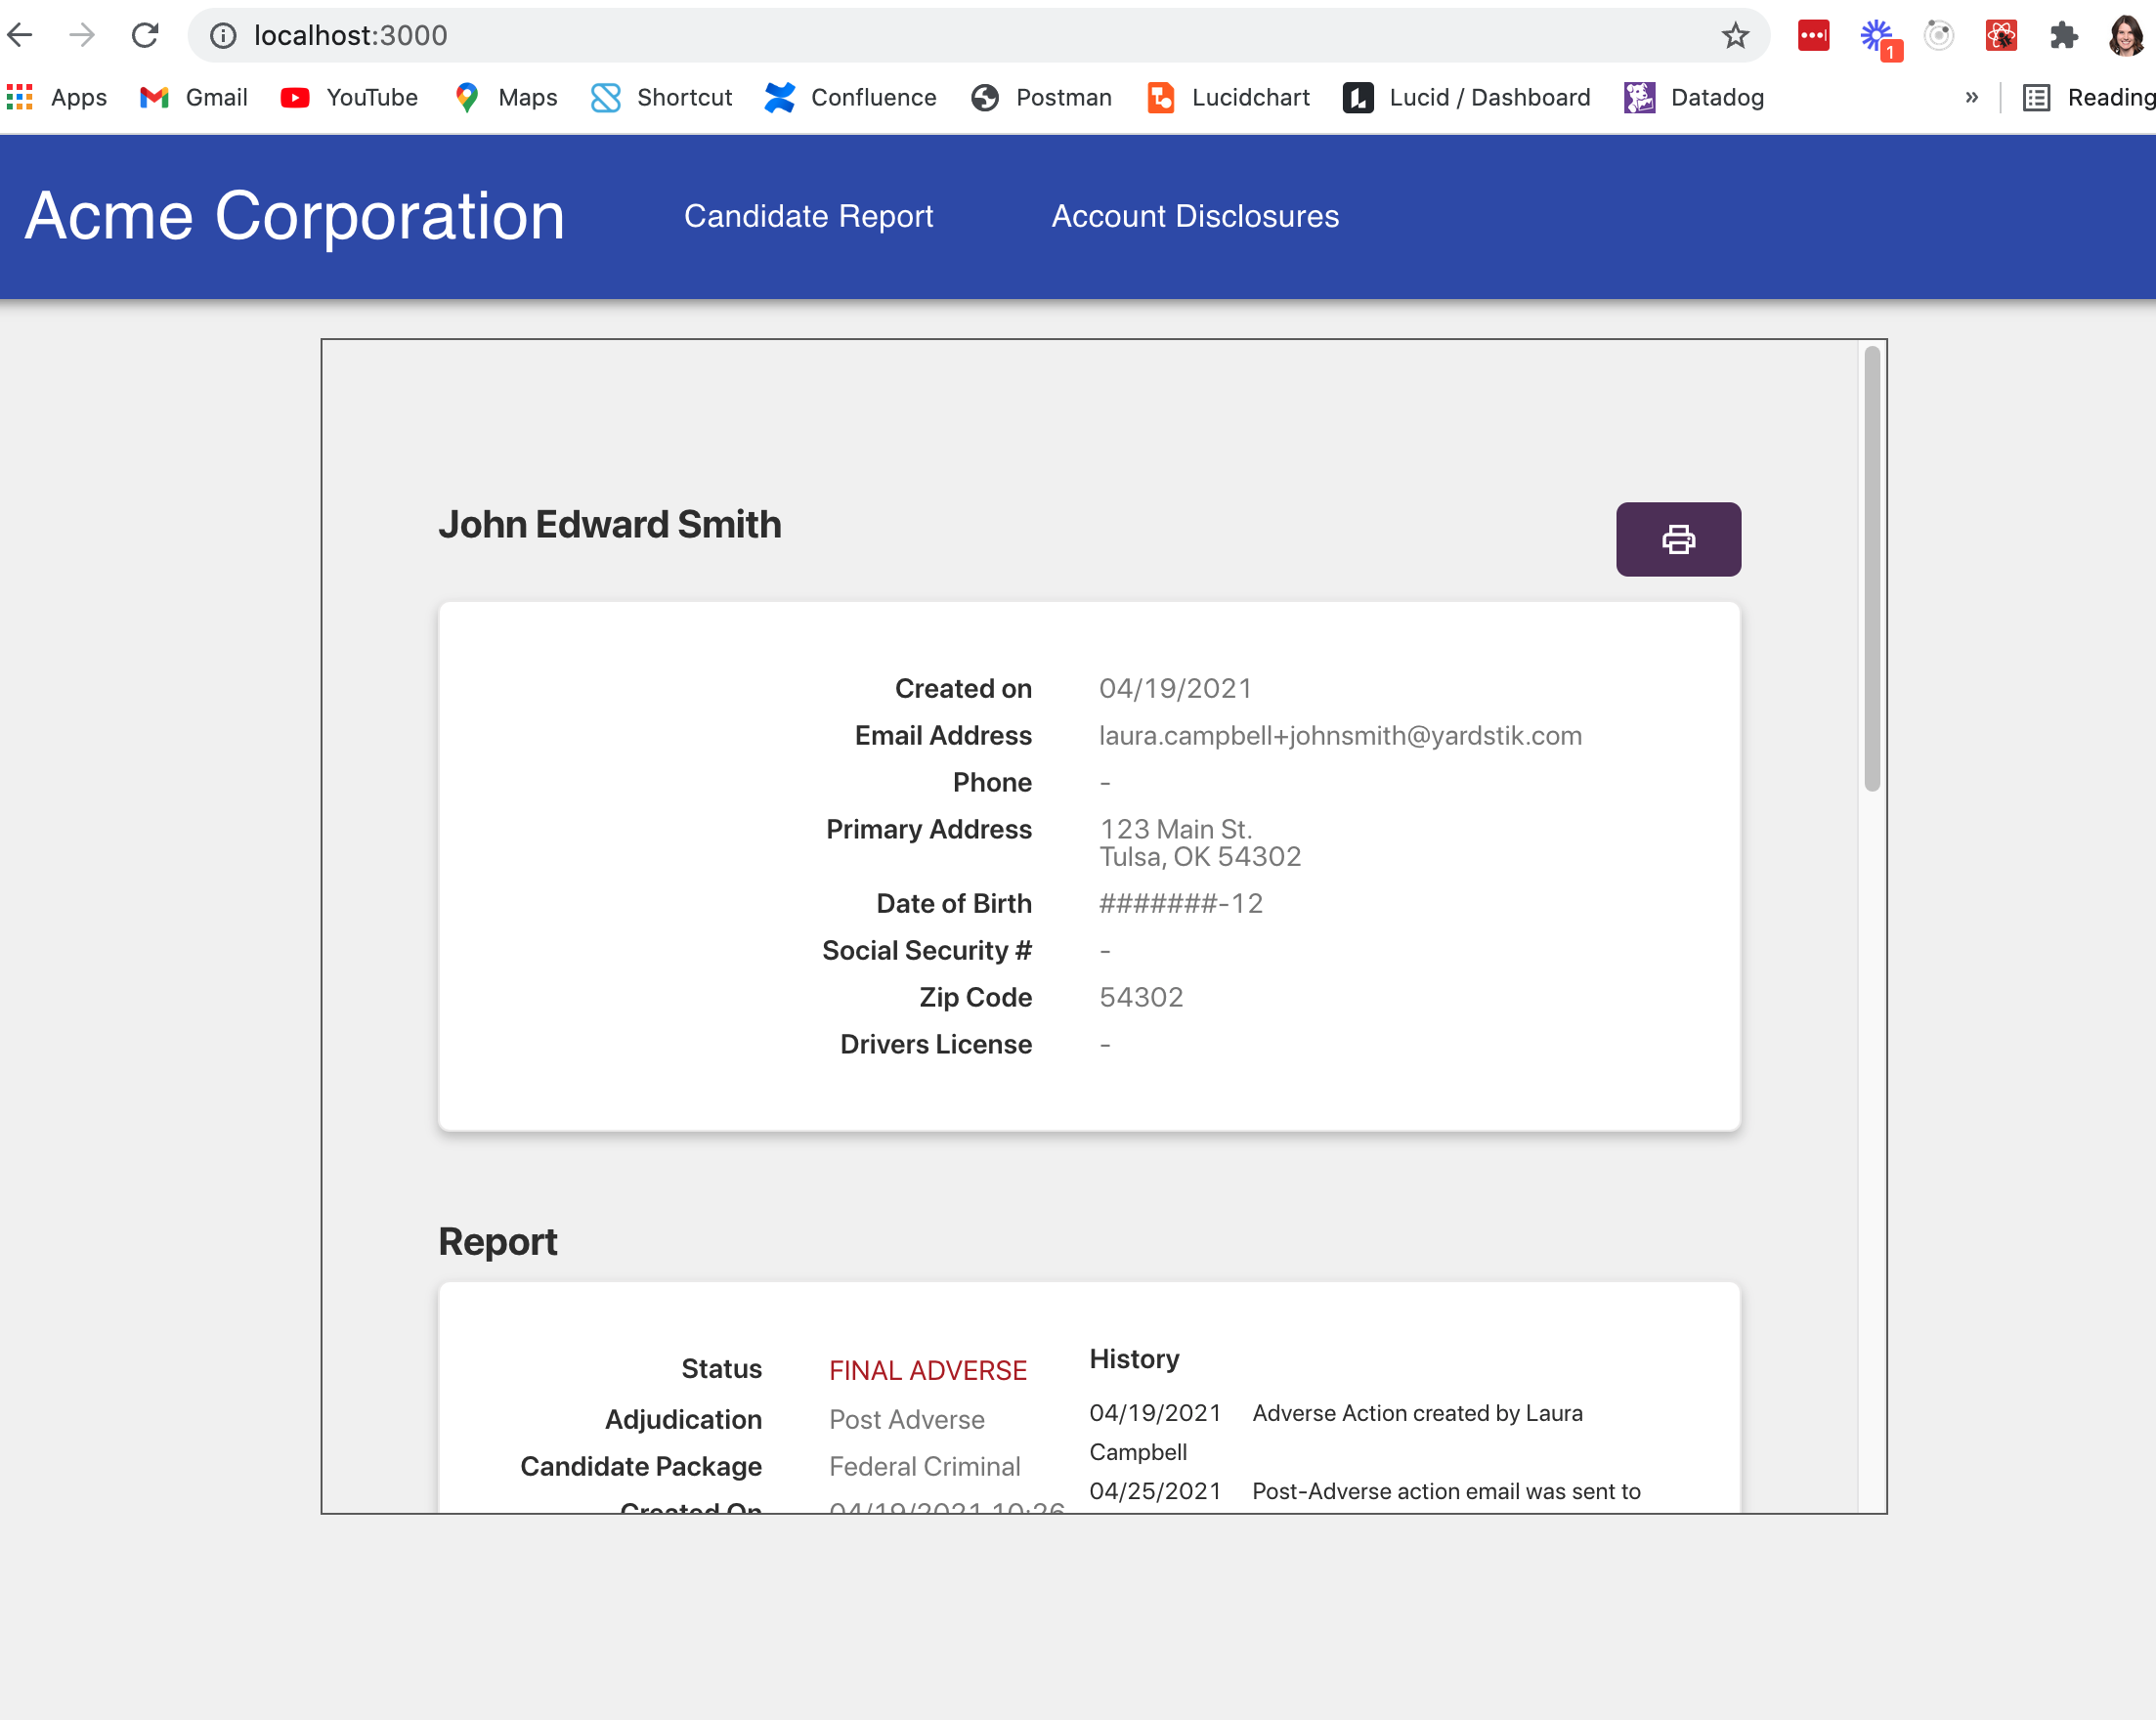Open the user profile avatar
Viewport: 2156px width, 1720px height.
pyautogui.click(x=2126, y=36)
